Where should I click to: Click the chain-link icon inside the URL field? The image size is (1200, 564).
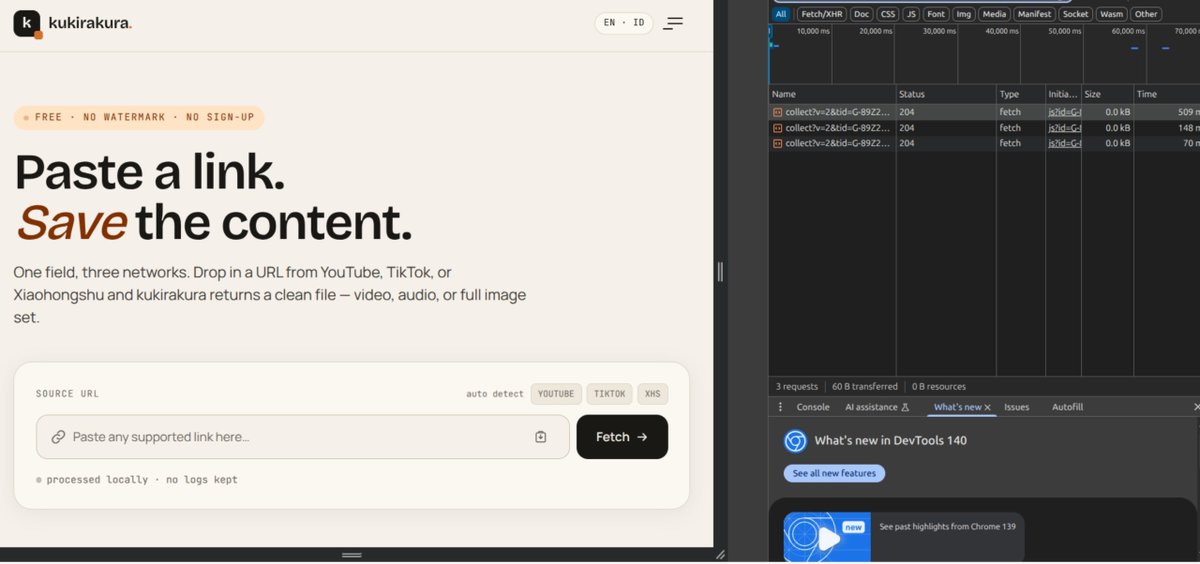58,437
